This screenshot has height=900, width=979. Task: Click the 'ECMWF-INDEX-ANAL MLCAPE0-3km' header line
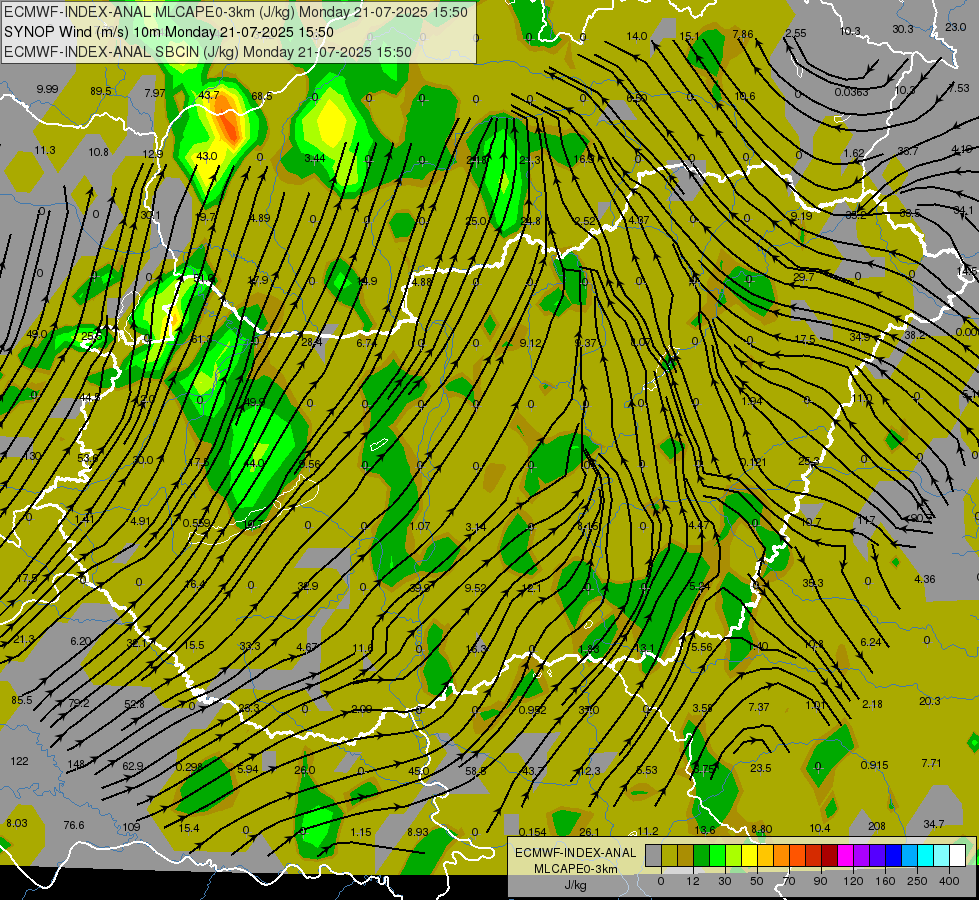(x=236, y=12)
